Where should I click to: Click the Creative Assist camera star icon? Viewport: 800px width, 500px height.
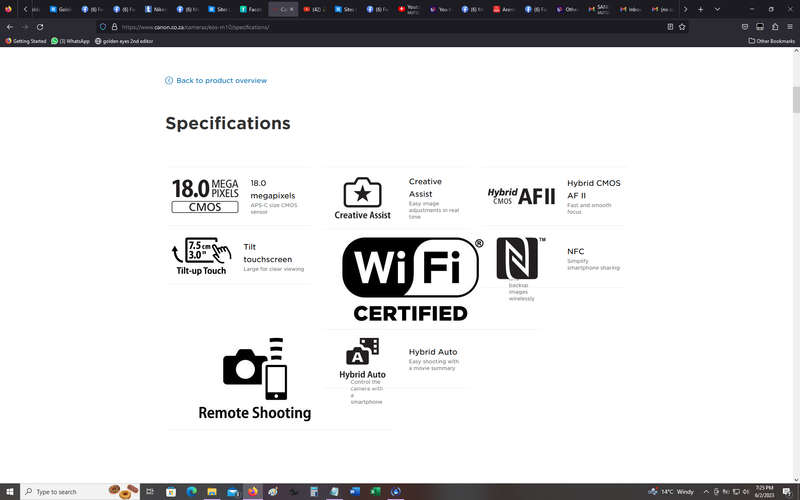(362, 198)
